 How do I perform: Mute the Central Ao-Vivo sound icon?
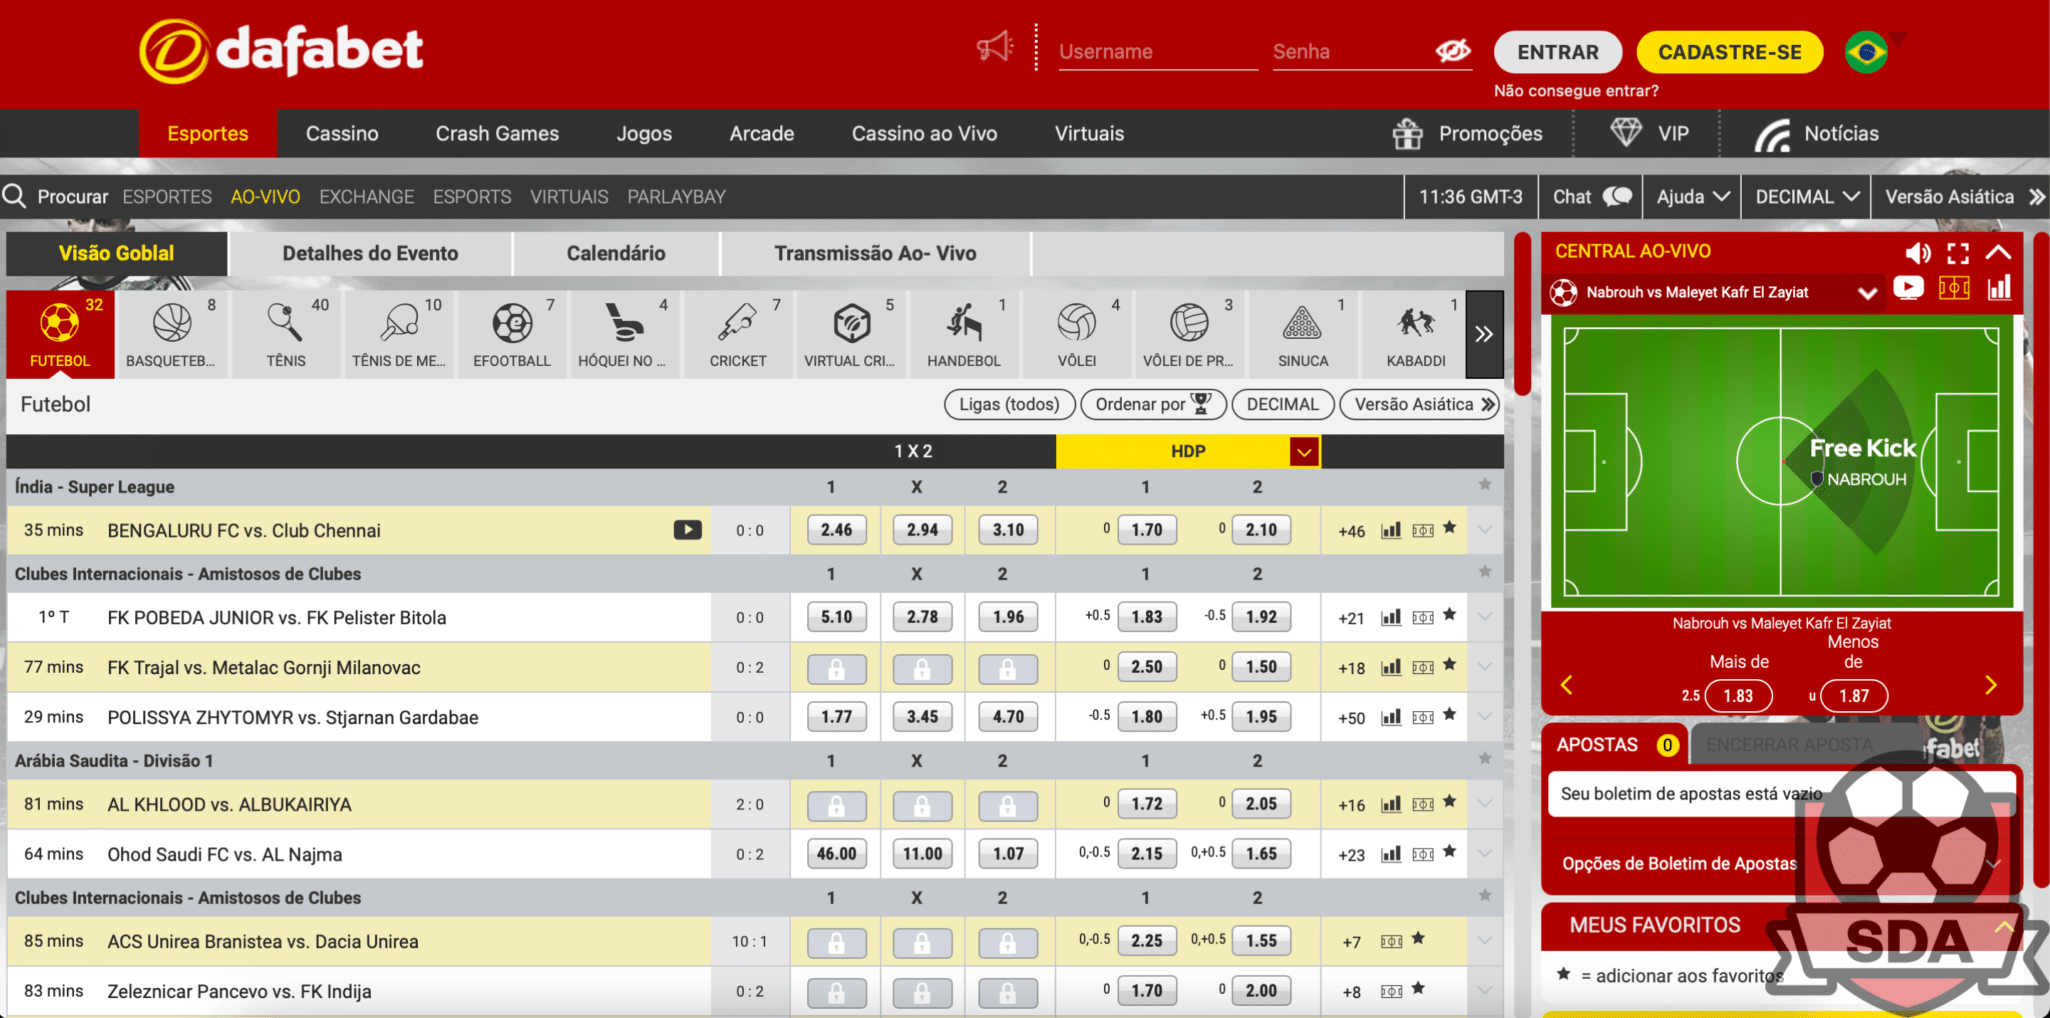point(1917,253)
